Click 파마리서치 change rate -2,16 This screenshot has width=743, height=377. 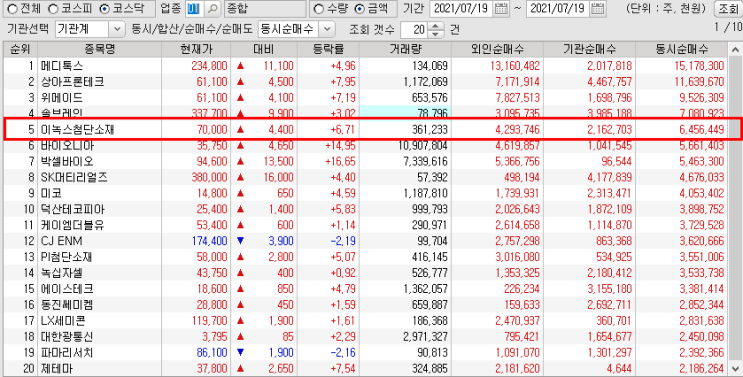(x=343, y=353)
